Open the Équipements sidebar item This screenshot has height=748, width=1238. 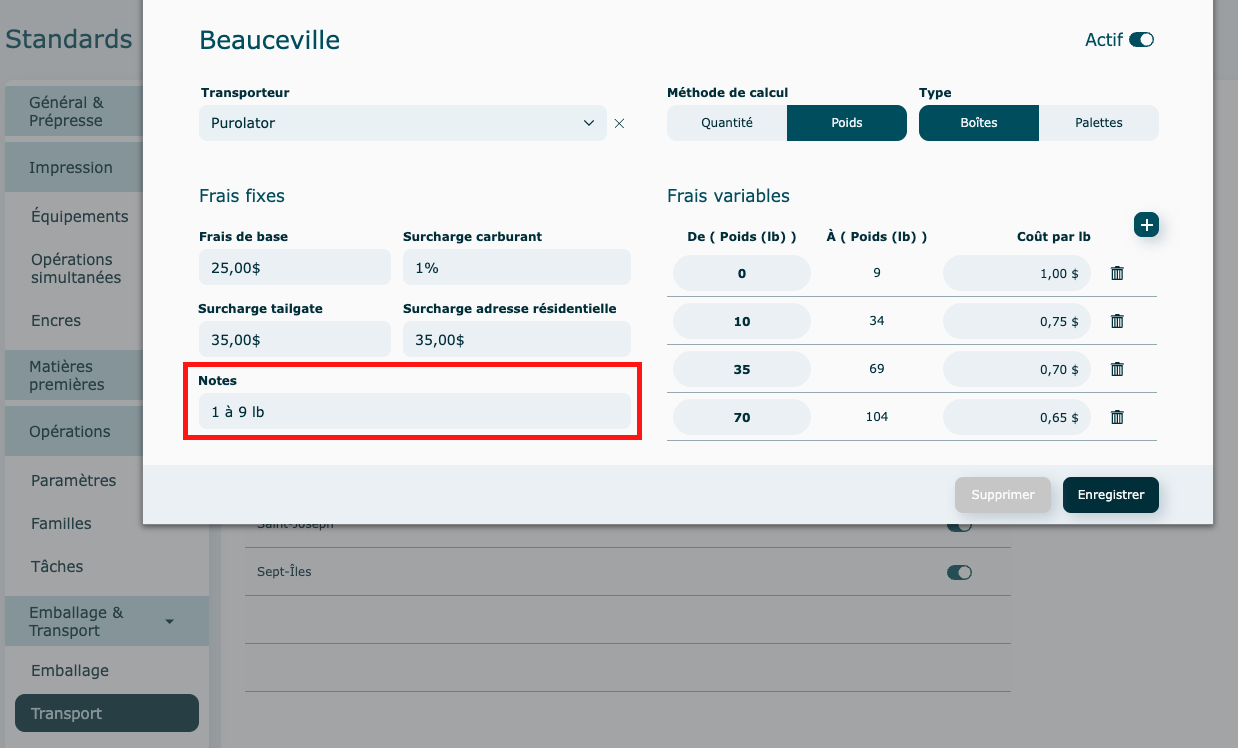click(80, 216)
